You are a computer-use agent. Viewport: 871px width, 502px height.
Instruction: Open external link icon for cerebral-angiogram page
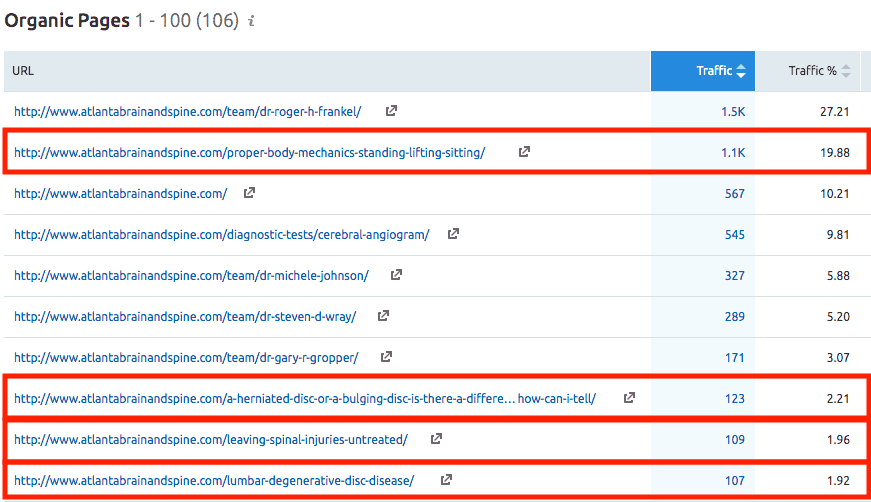453,234
